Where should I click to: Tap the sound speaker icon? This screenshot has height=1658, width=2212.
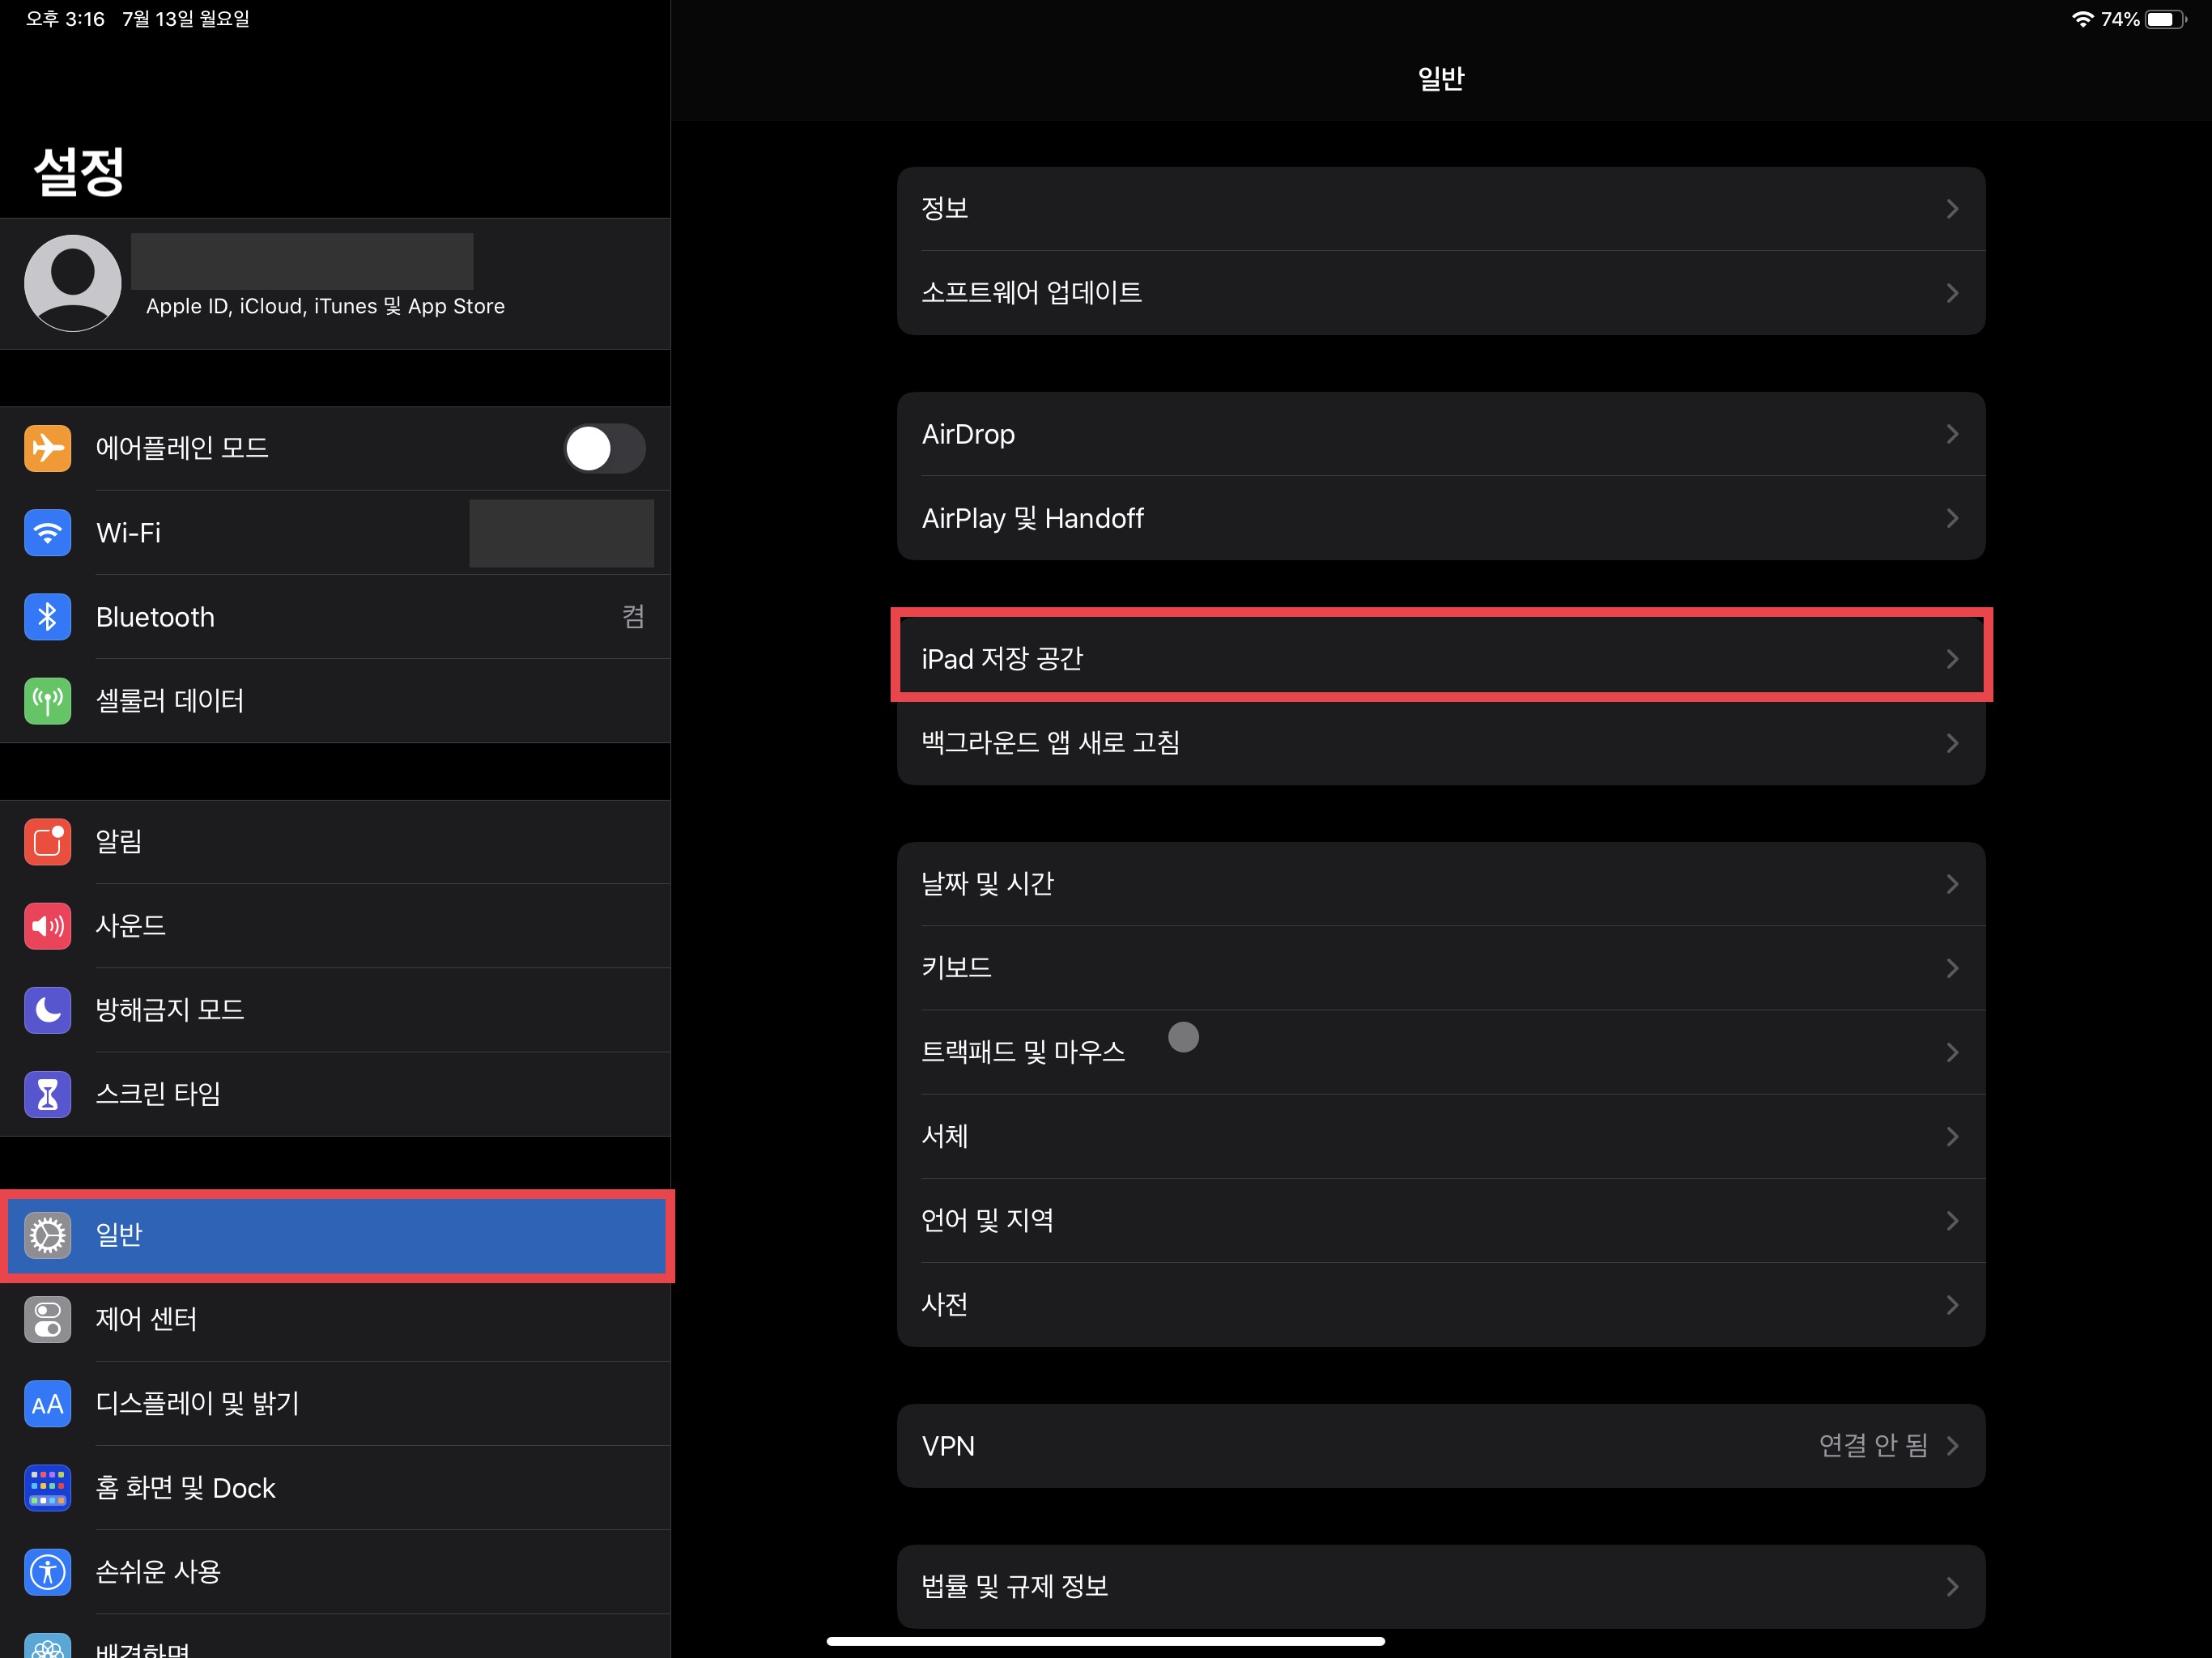coord(47,925)
